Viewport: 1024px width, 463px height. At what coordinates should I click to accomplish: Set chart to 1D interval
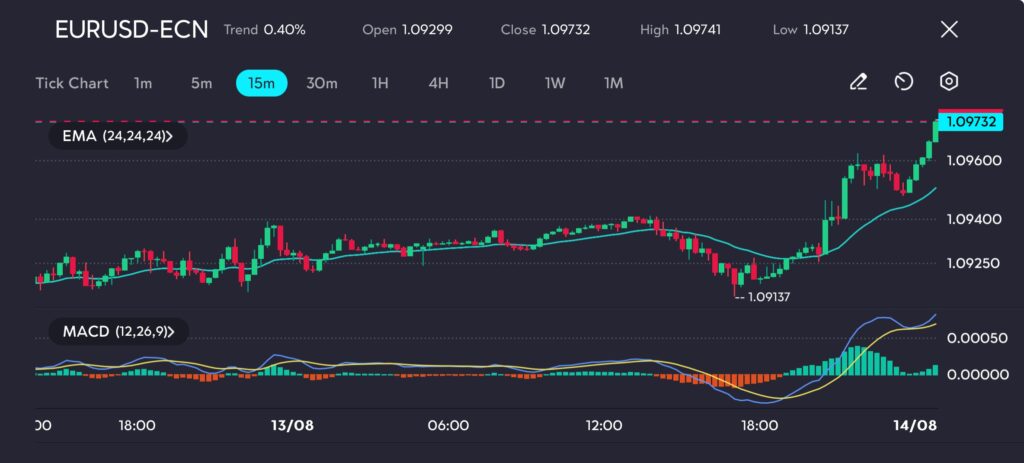496,83
